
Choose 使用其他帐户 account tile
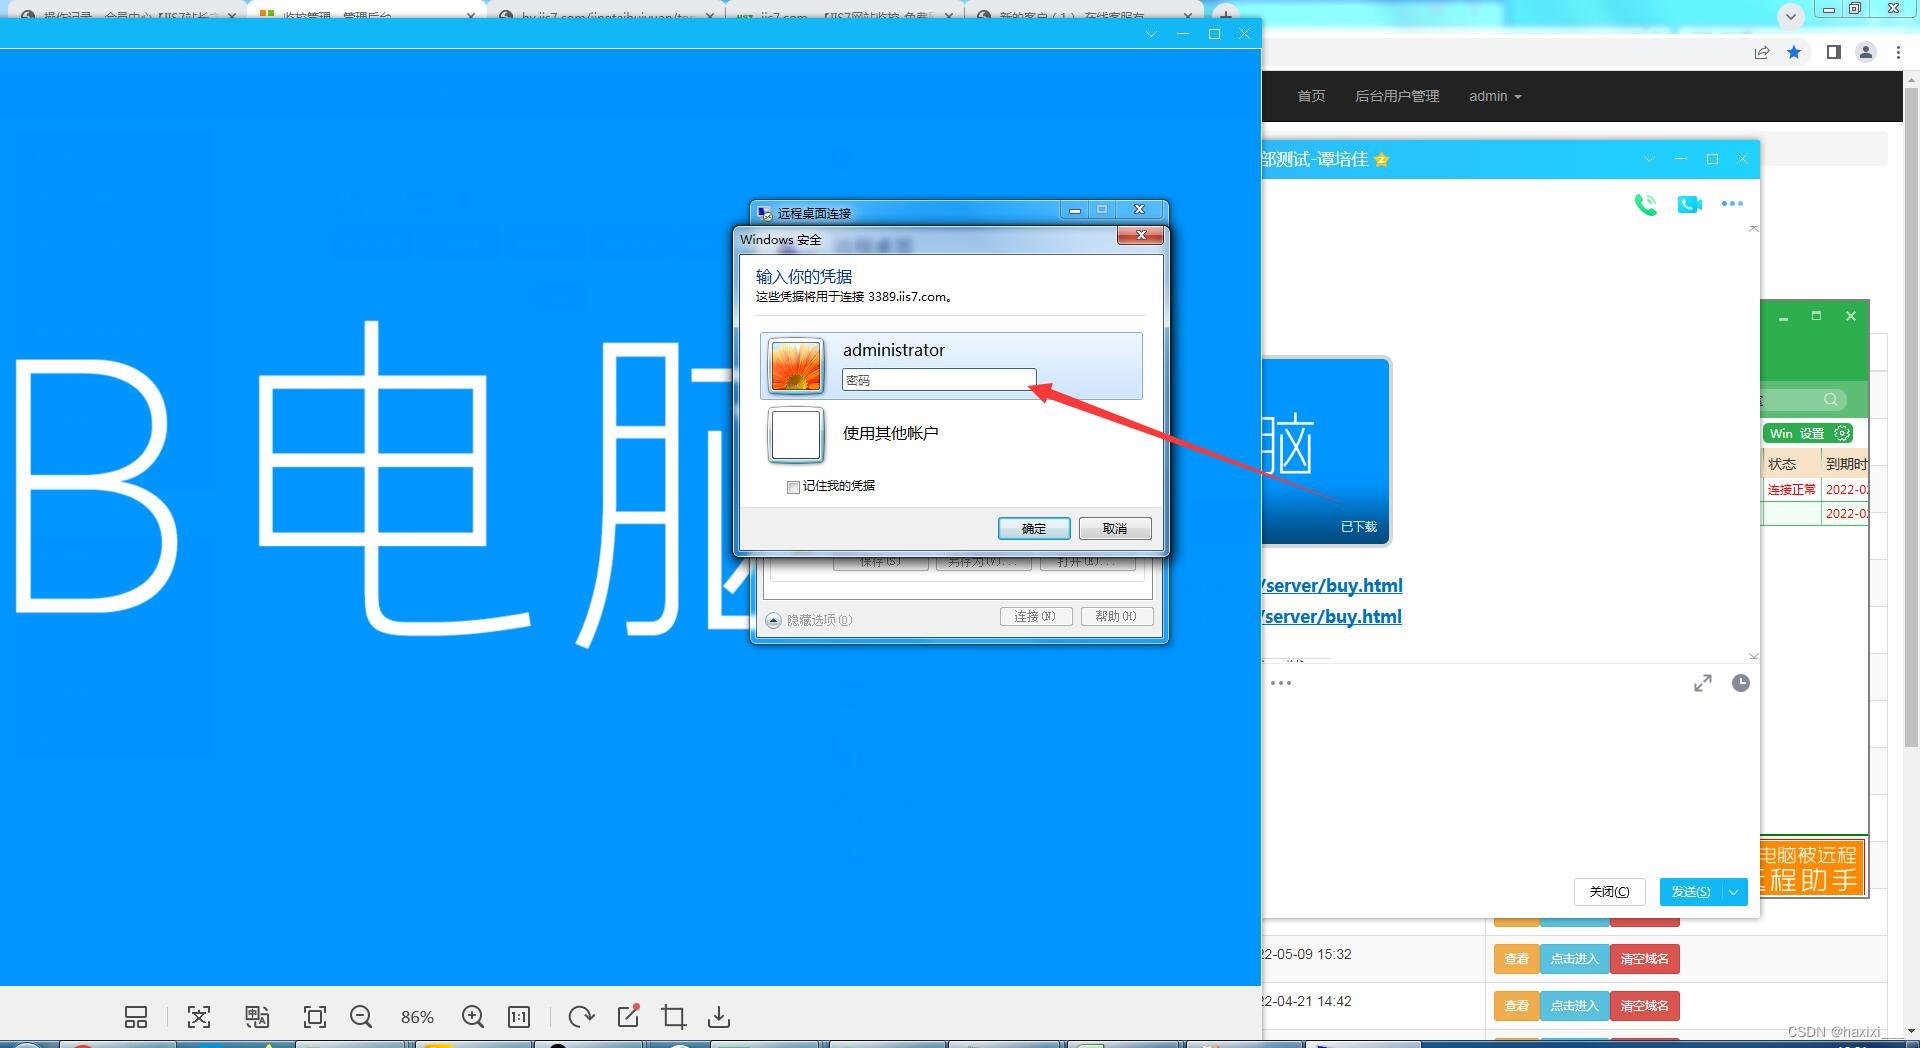pyautogui.click(x=890, y=434)
